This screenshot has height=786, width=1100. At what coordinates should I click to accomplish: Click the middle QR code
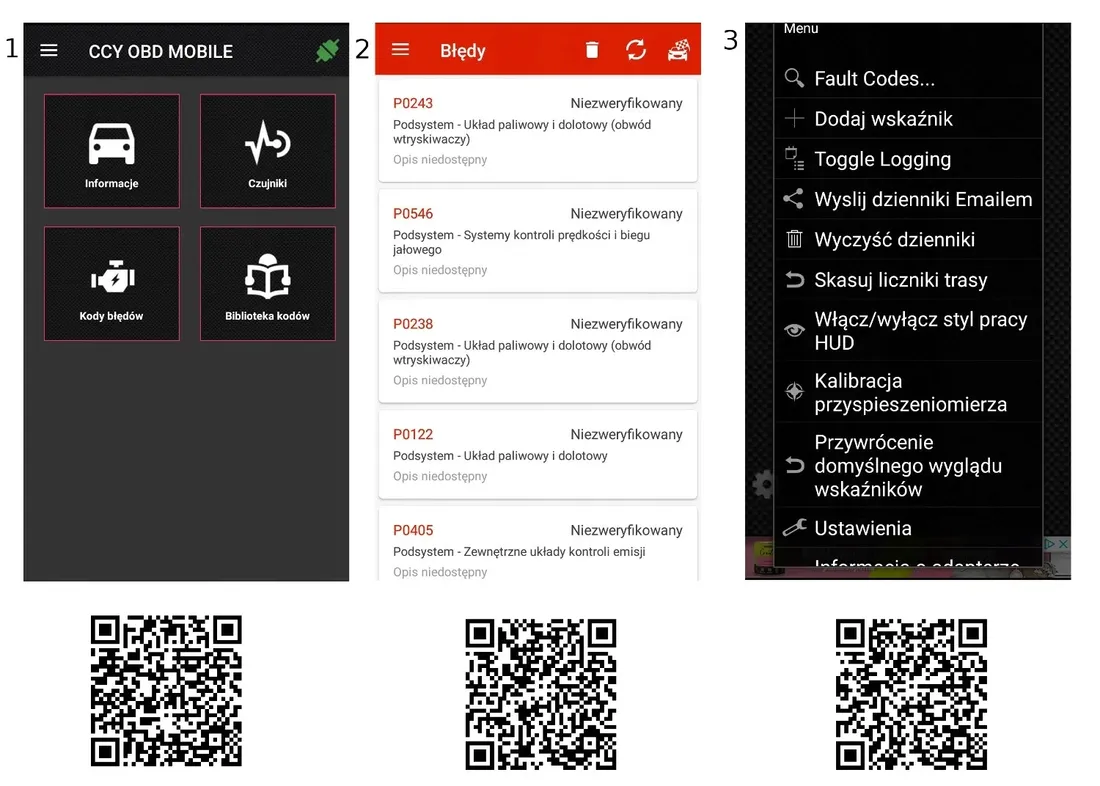click(541, 693)
